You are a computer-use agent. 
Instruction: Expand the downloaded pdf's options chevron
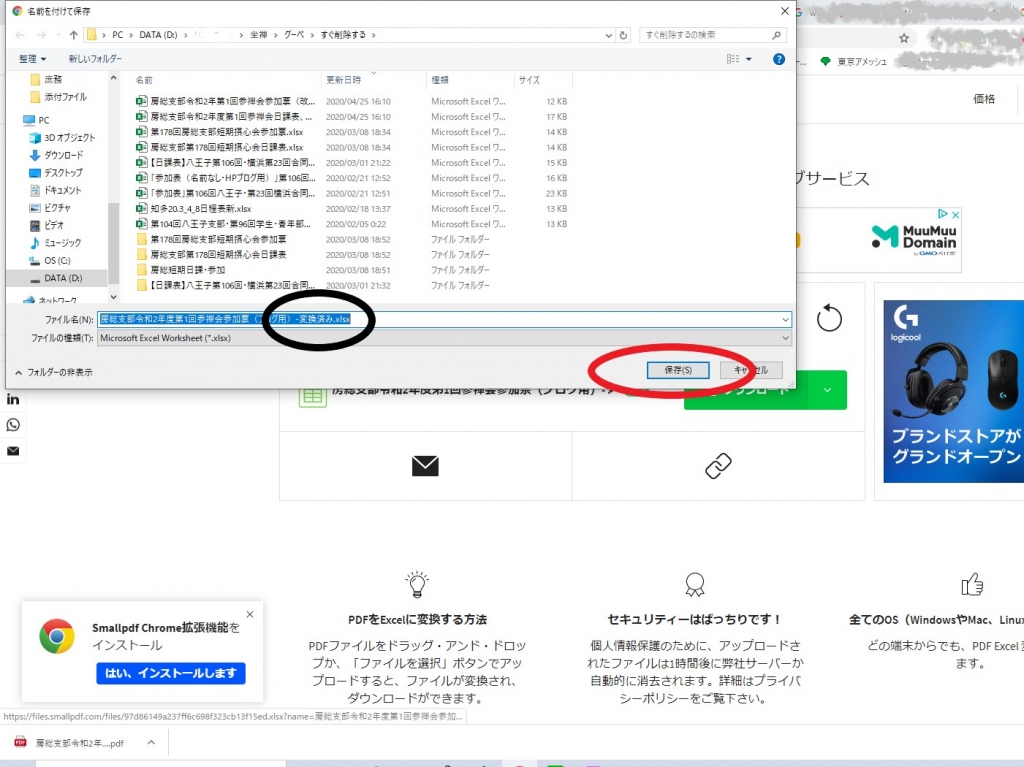click(x=151, y=743)
